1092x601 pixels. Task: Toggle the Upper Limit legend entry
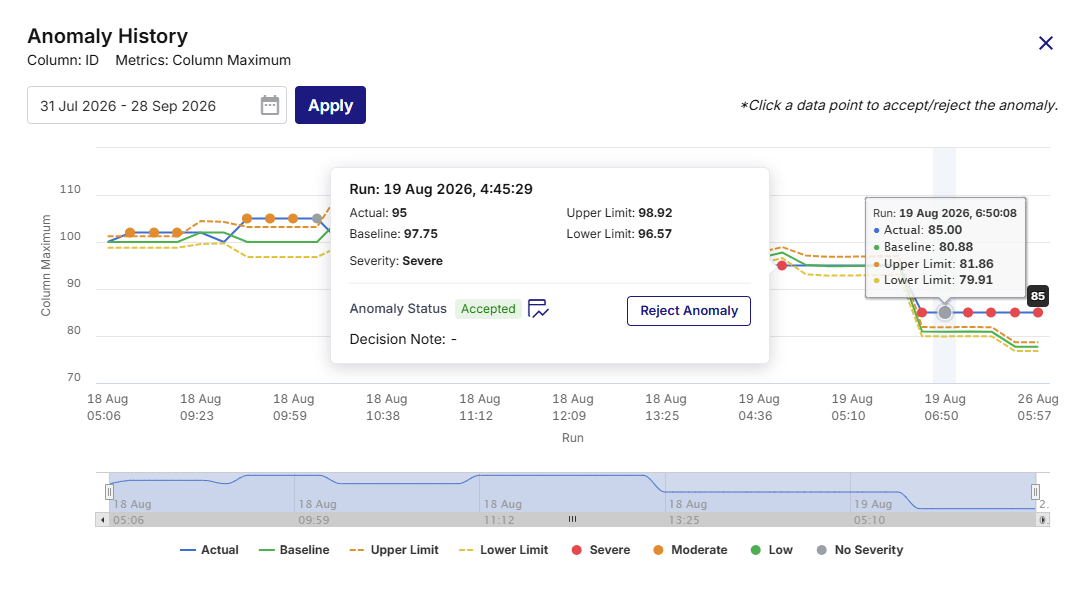point(394,549)
